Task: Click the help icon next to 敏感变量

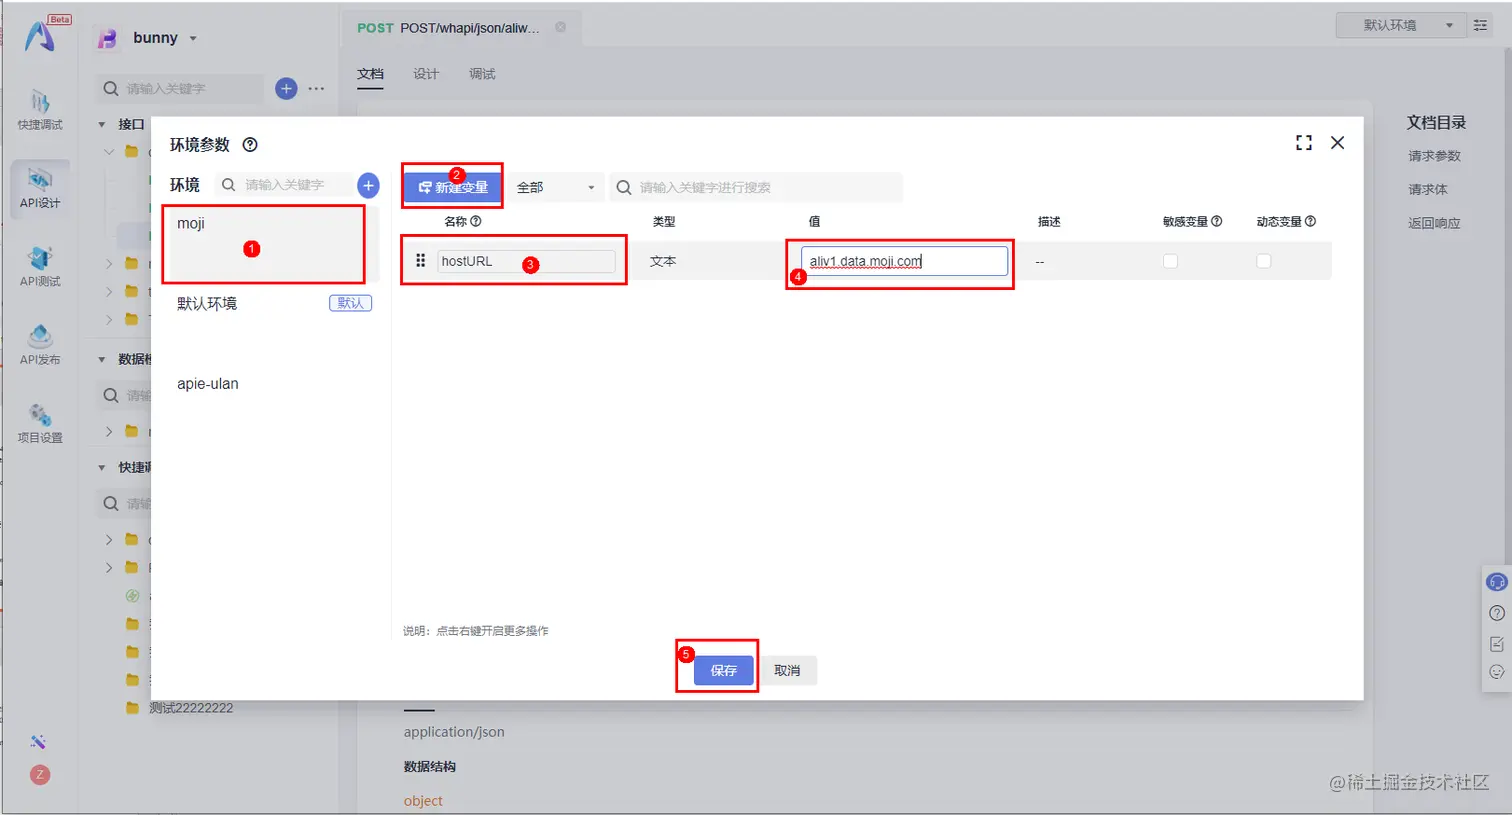Action: point(1216,221)
